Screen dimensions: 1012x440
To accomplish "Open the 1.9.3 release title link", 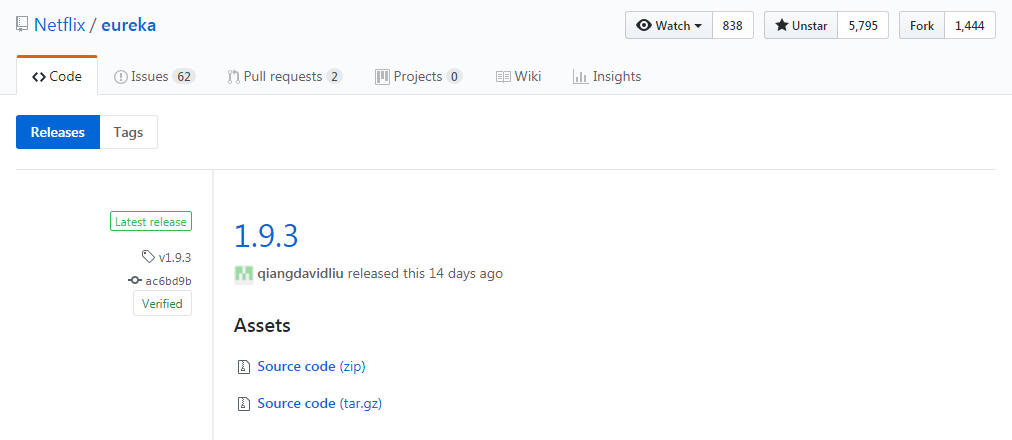I will pos(266,236).
